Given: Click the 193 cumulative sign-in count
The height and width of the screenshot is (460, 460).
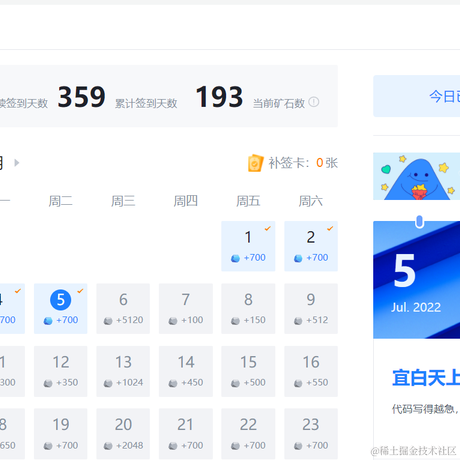Looking at the screenshot, I should [219, 97].
